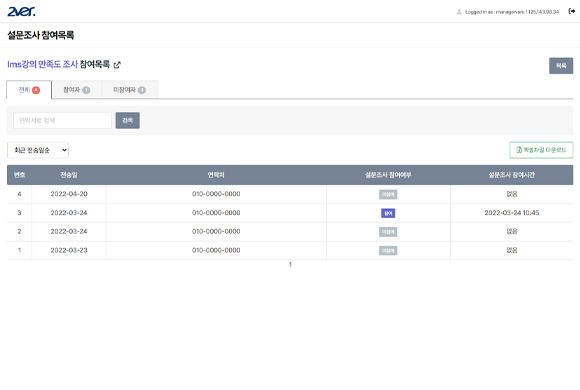Click the 검색 search button
This screenshot has width=580, height=390.
(x=128, y=121)
